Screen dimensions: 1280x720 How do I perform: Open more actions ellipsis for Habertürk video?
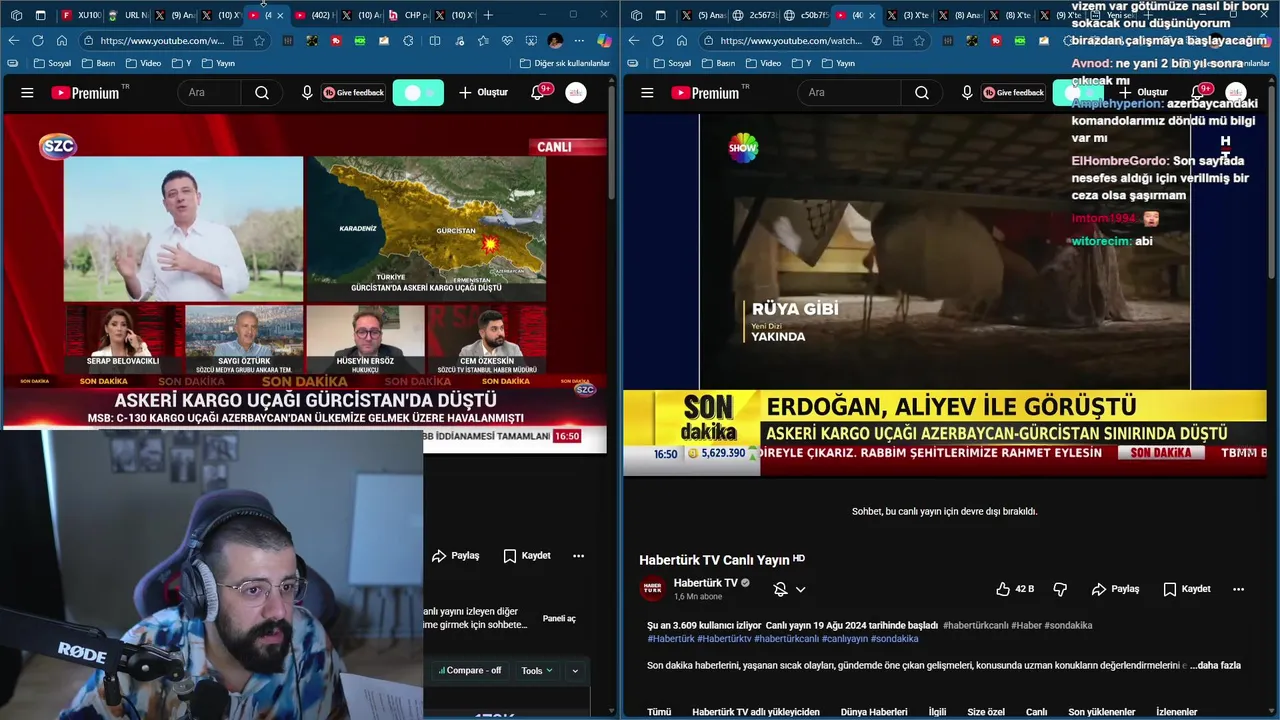[x=1239, y=589]
